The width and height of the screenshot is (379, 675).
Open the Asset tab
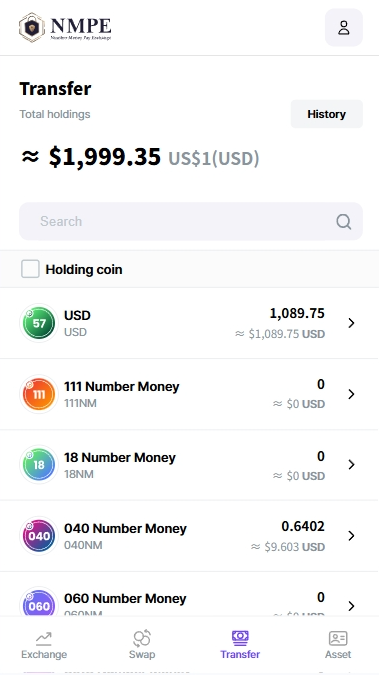point(338,645)
